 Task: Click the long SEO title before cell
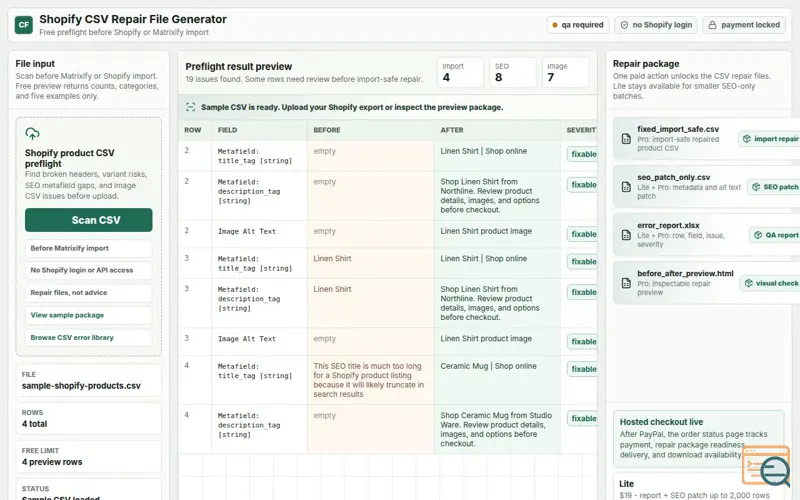tap(369, 380)
